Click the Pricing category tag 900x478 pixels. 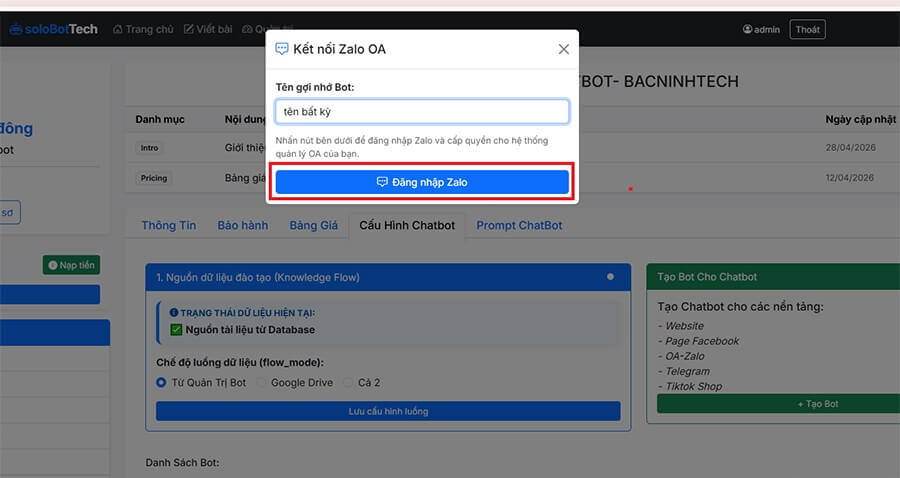[x=154, y=178]
